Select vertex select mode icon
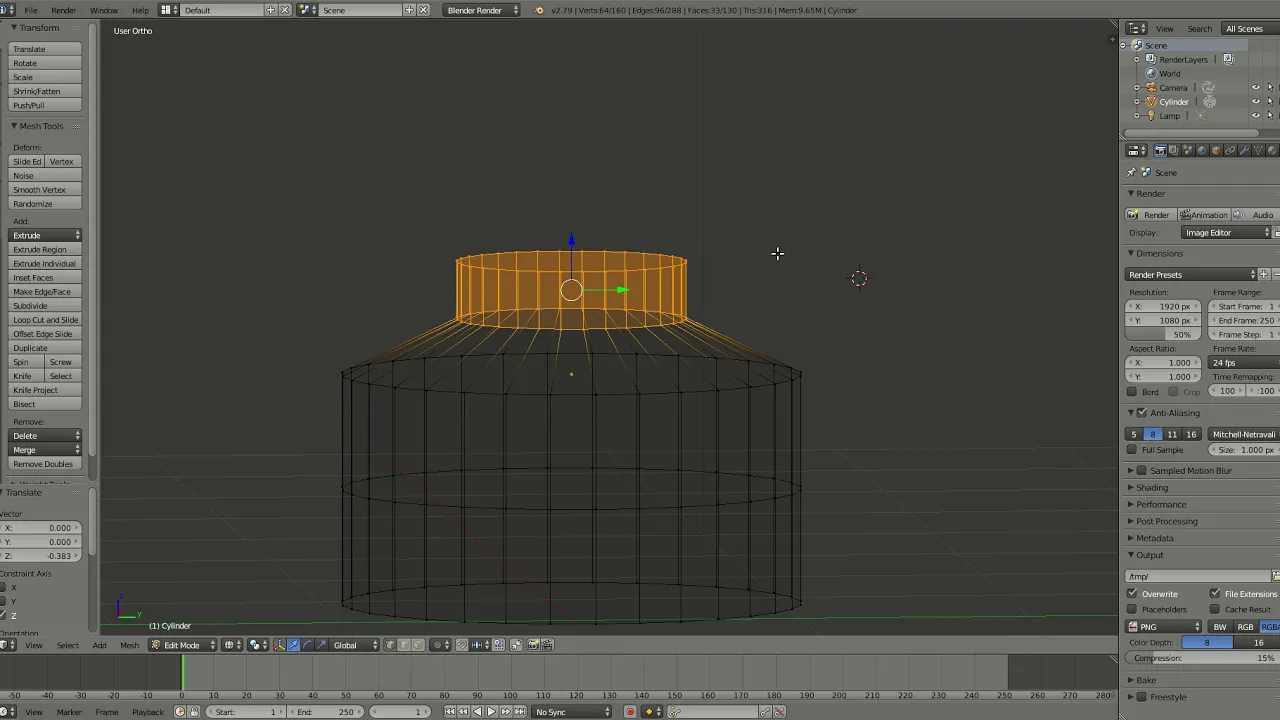Viewport: 1280px width, 720px height. (x=390, y=645)
